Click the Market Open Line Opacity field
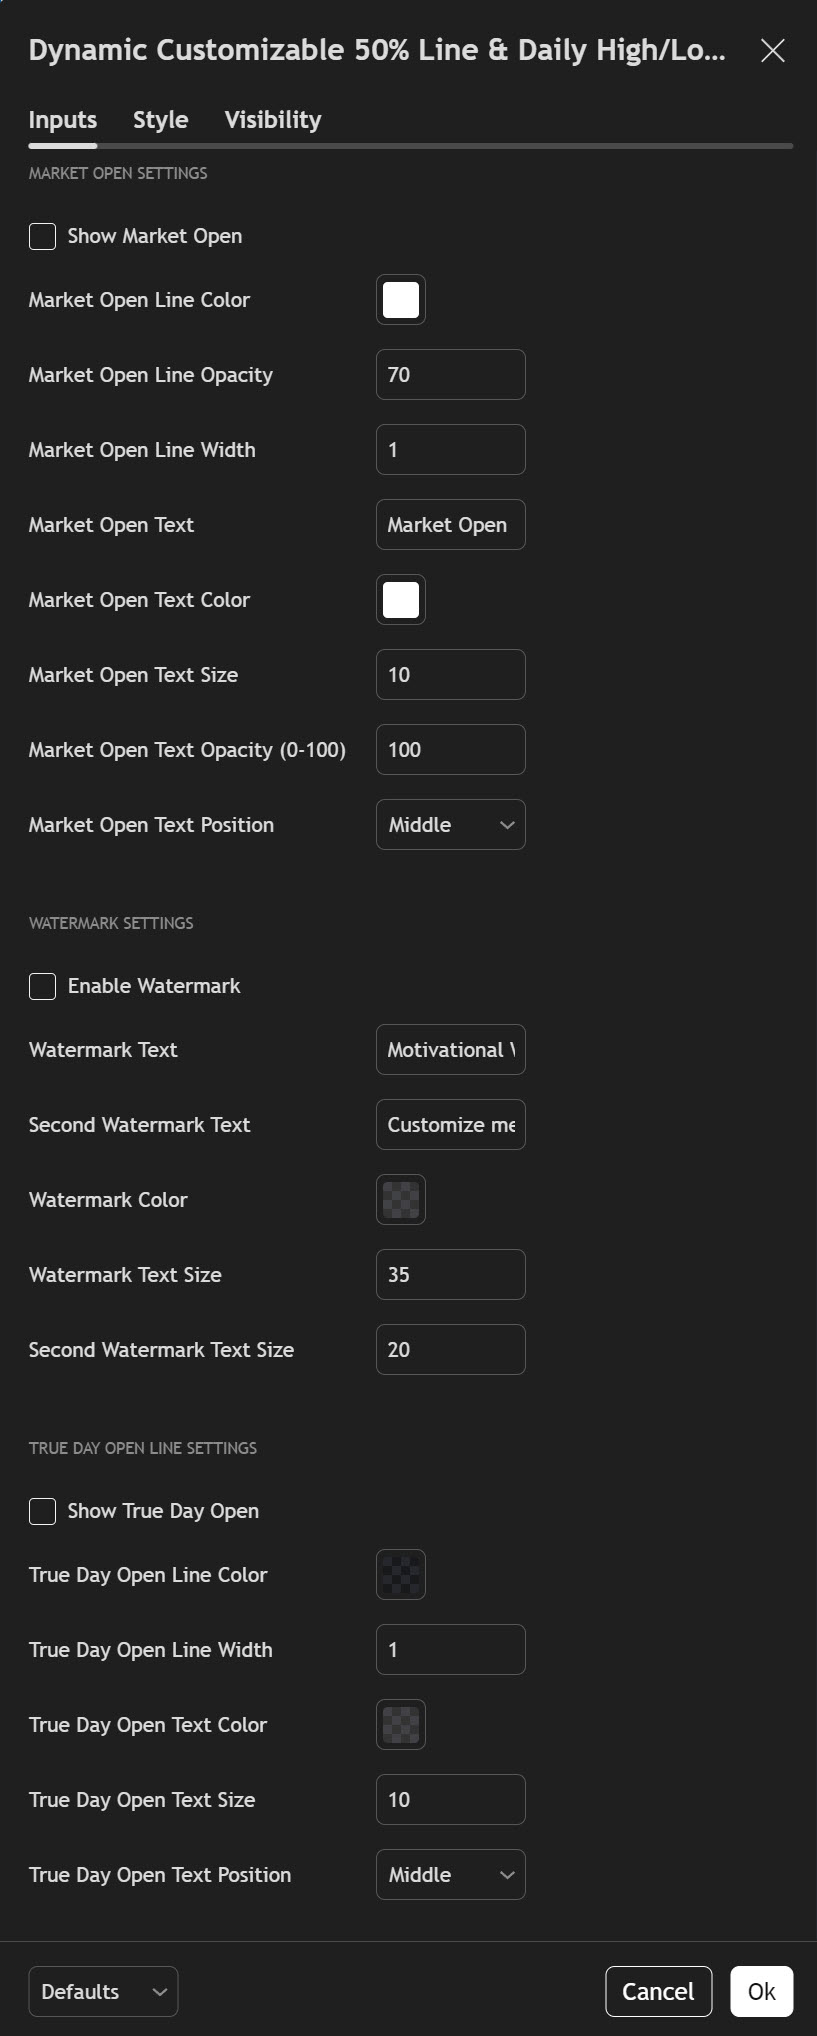 tap(450, 375)
